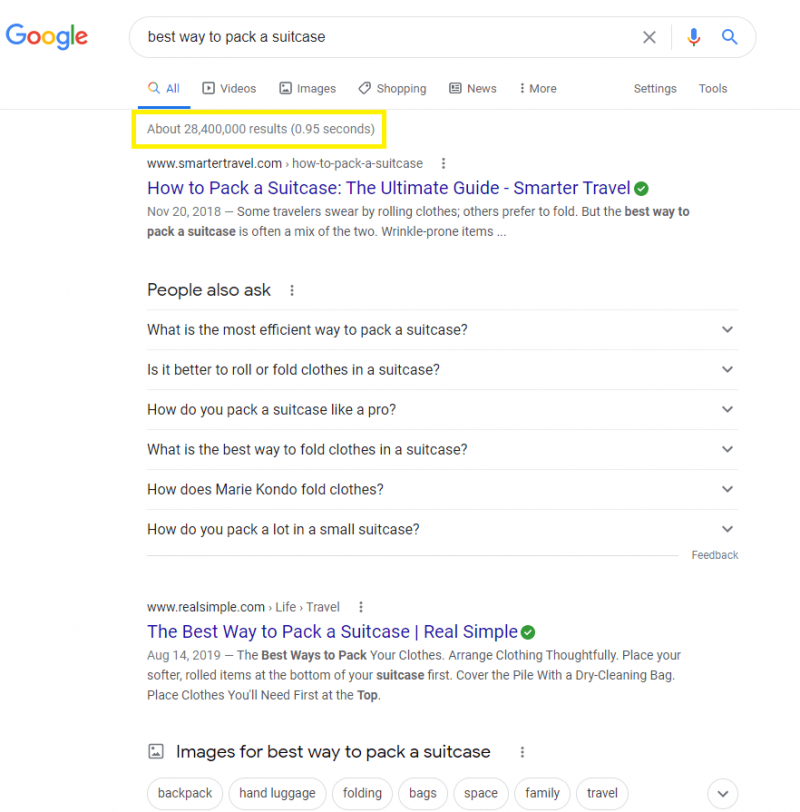Image resolution: width=800 pixels, height=812 pixels.
Task: Switch to the Images tab
Action: tap(308, 89)
